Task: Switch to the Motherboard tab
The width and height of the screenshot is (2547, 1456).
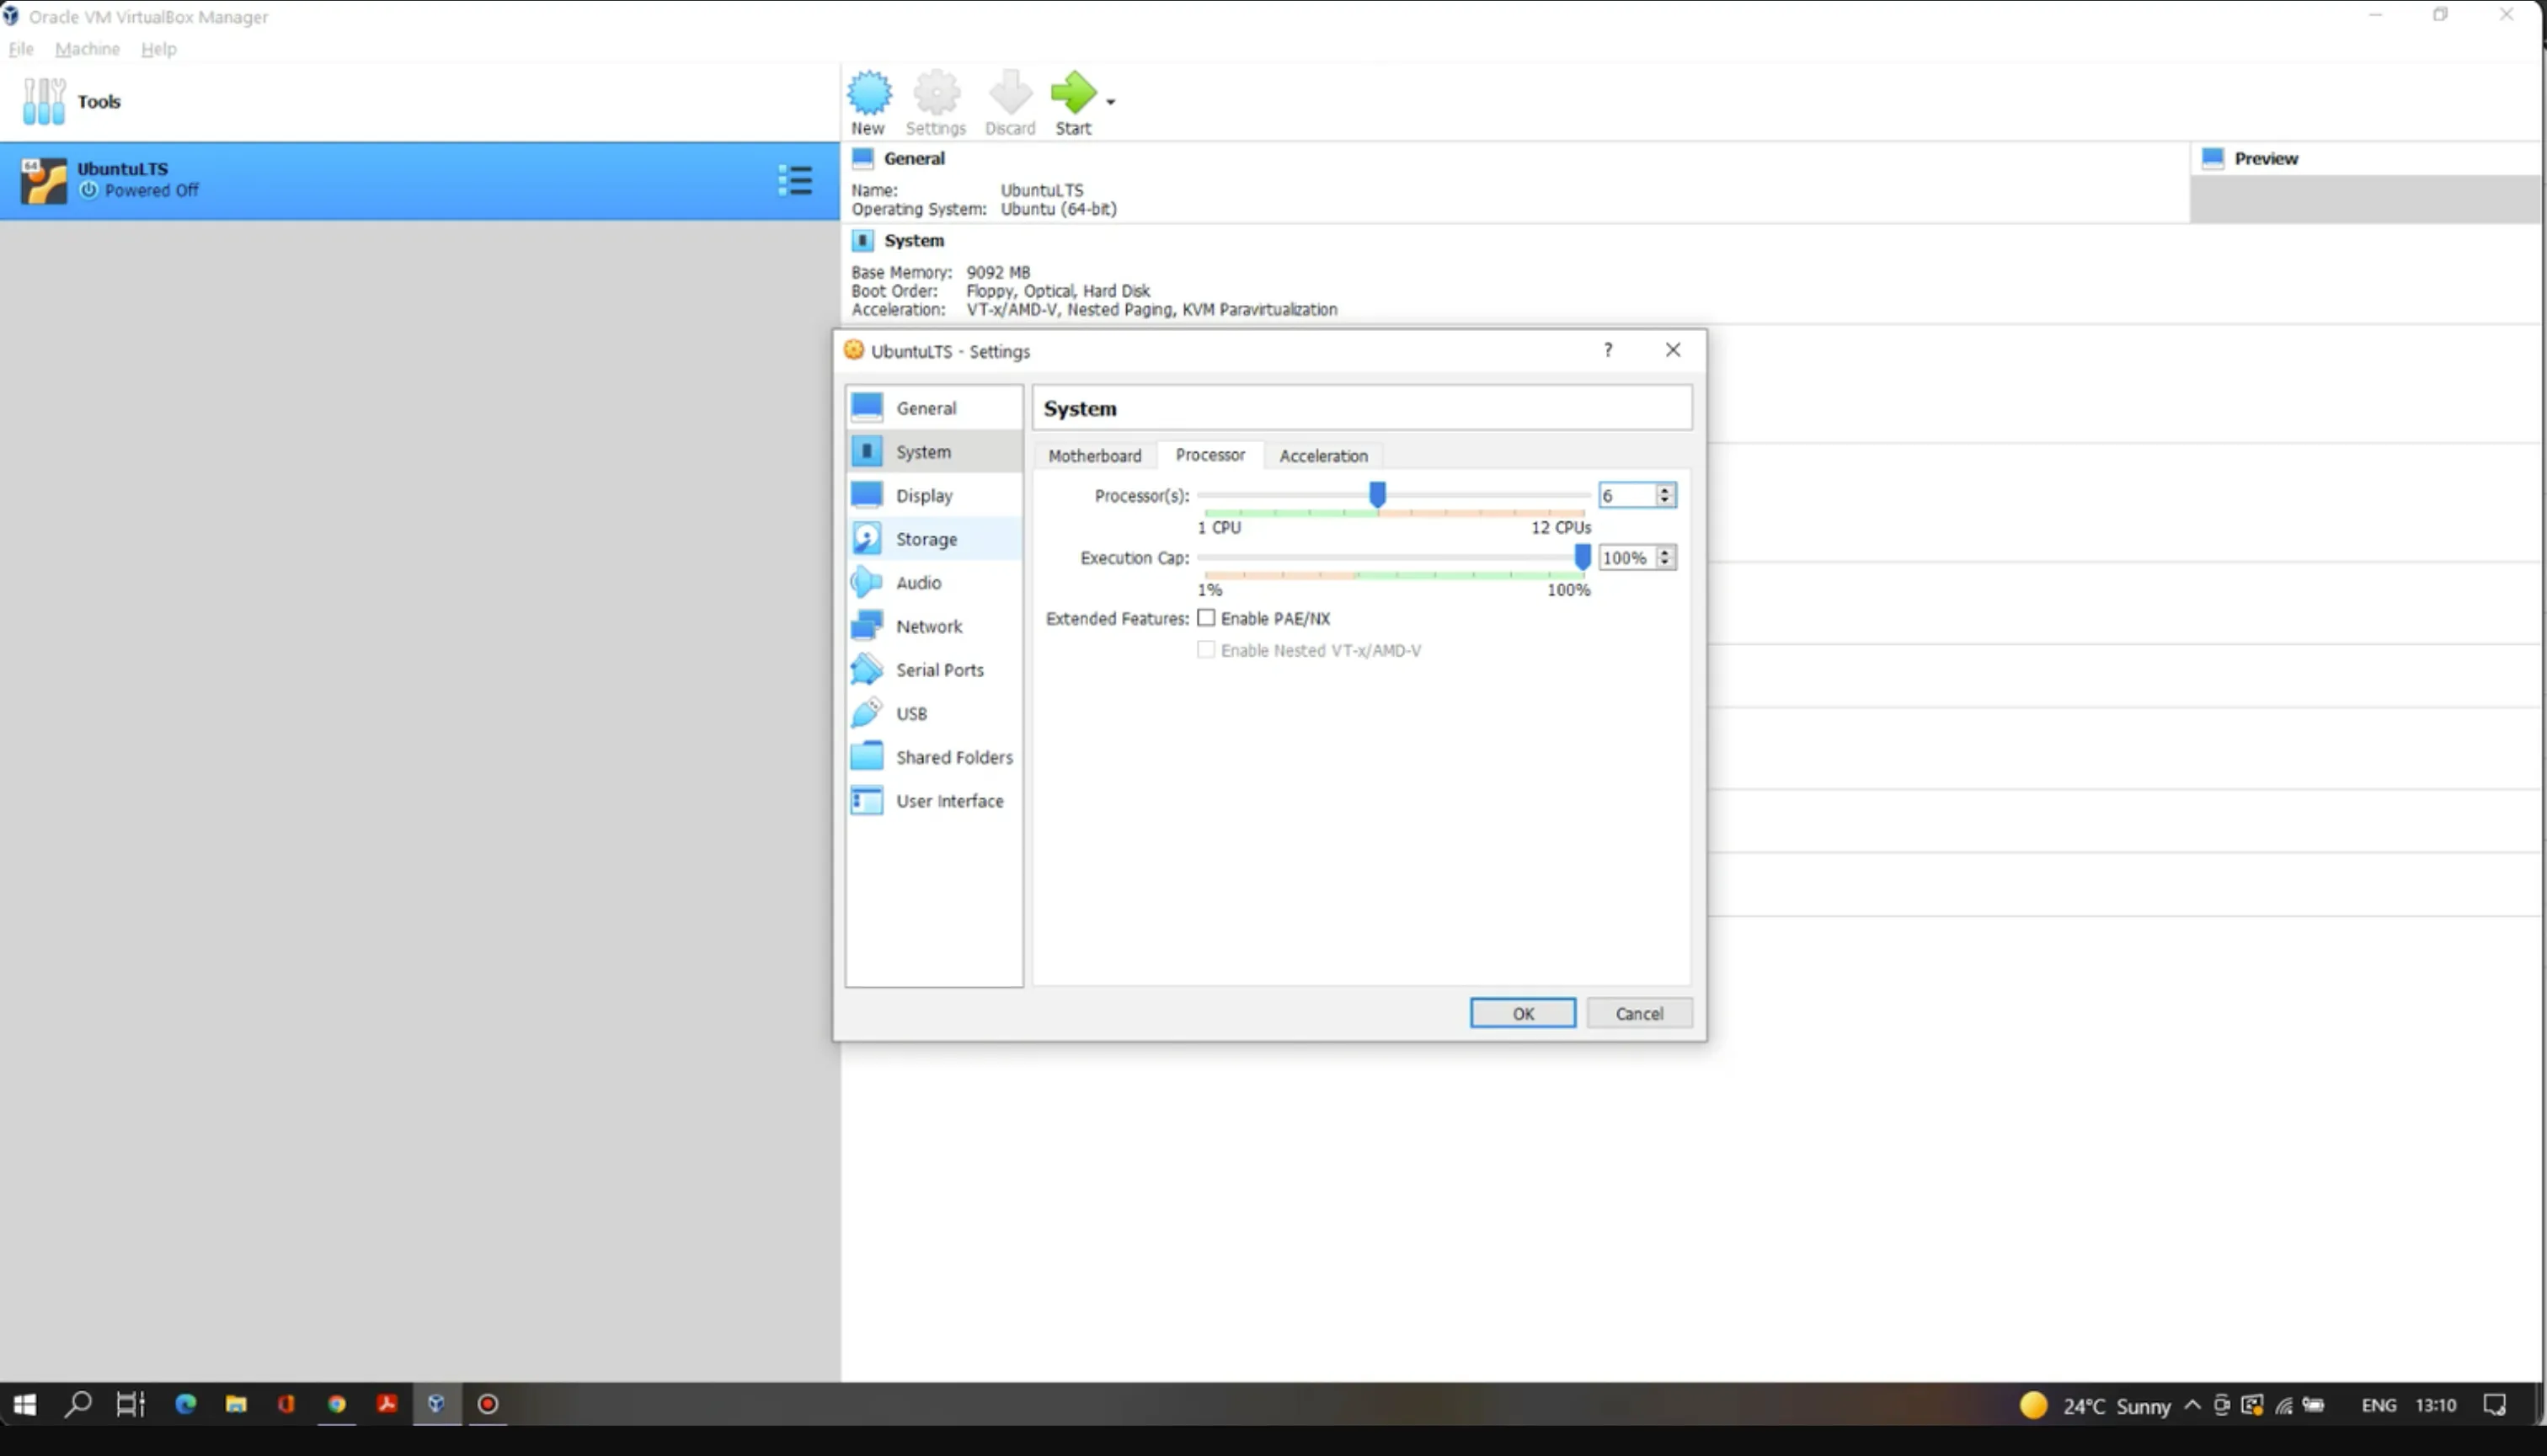Action: (x=1094, y=456)
